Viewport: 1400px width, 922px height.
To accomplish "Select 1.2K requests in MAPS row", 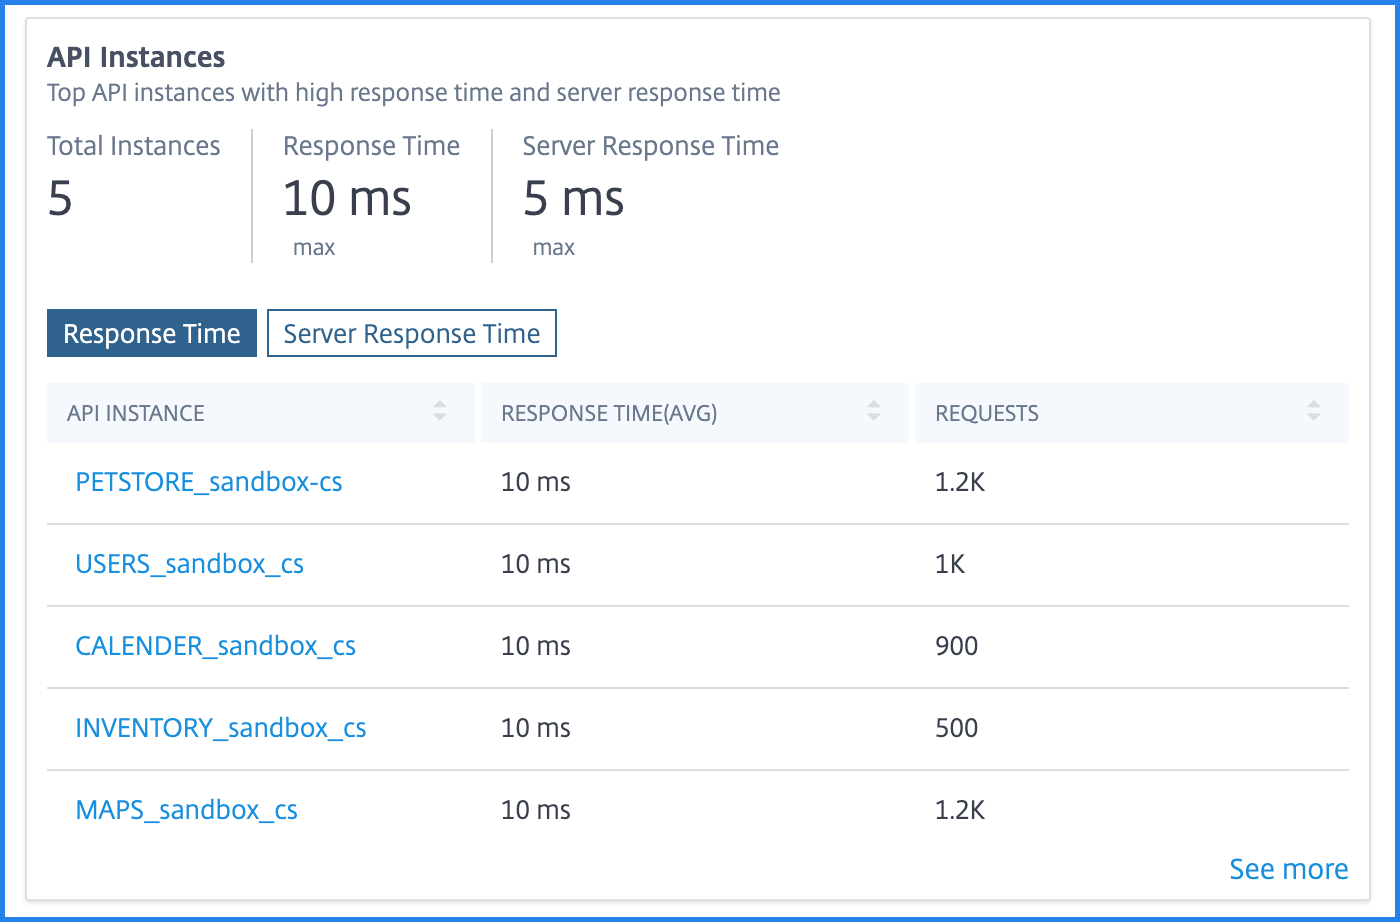I will pos(960,810).
